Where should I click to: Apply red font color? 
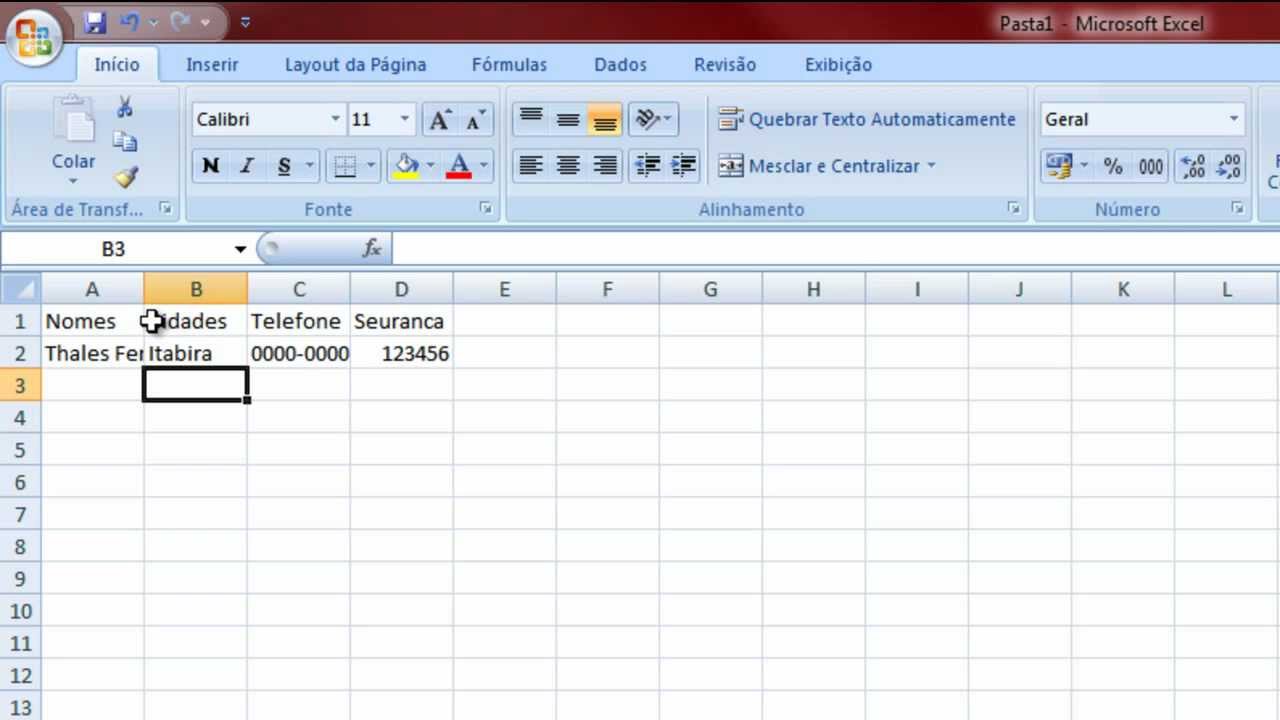coord(459,166)
